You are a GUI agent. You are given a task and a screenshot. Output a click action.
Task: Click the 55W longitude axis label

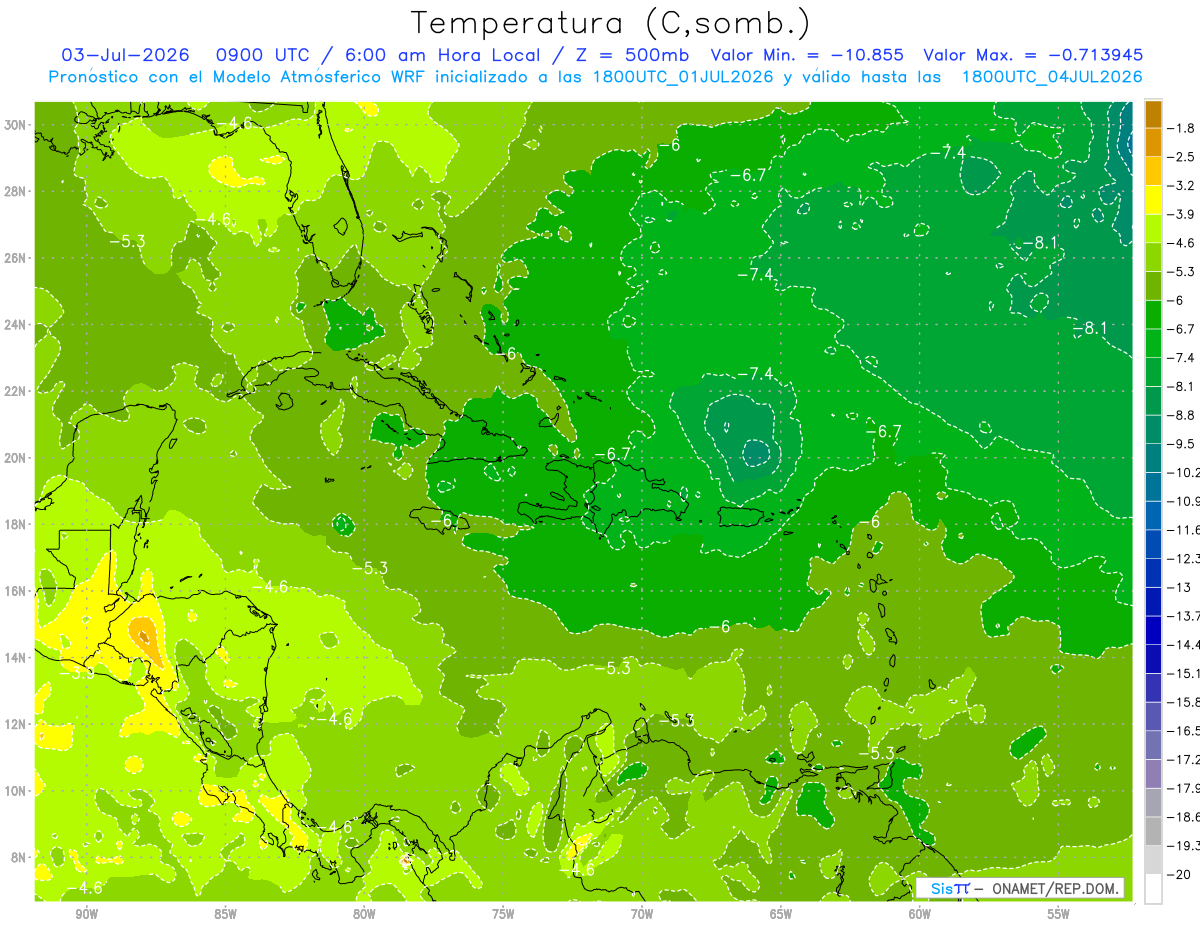[1059, 915]
